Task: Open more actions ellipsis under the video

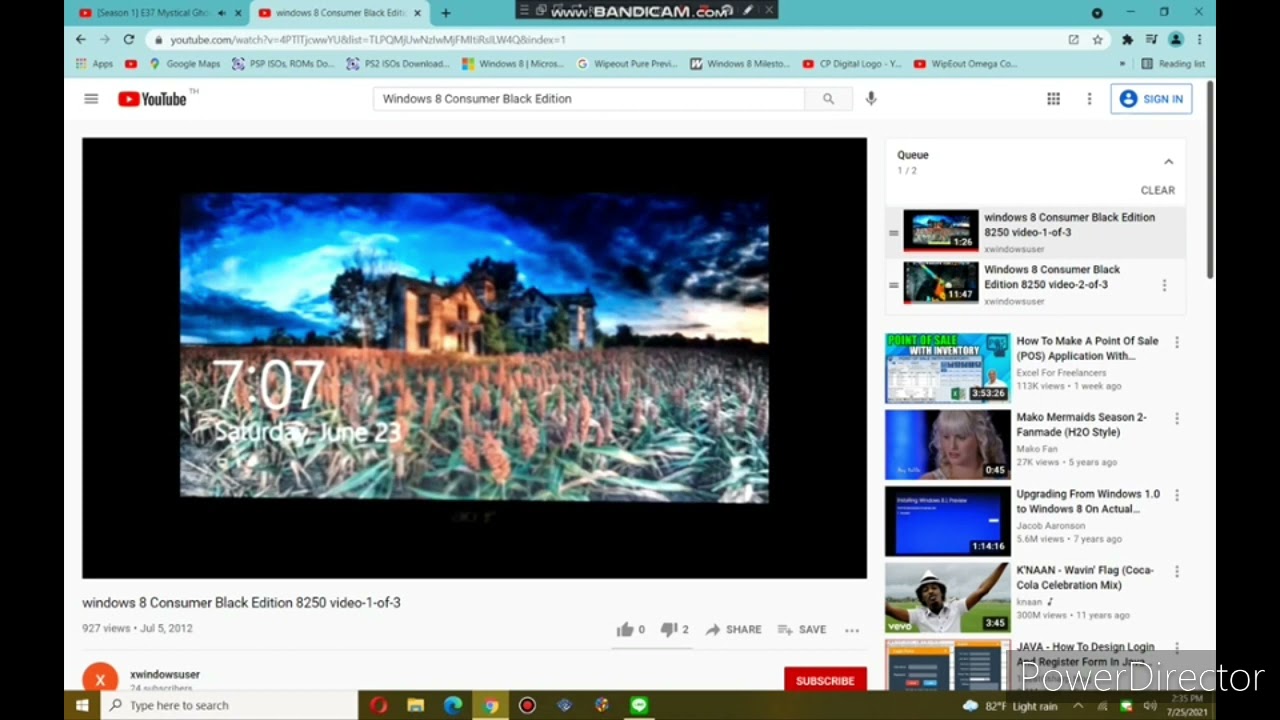Action: point(852,630)
